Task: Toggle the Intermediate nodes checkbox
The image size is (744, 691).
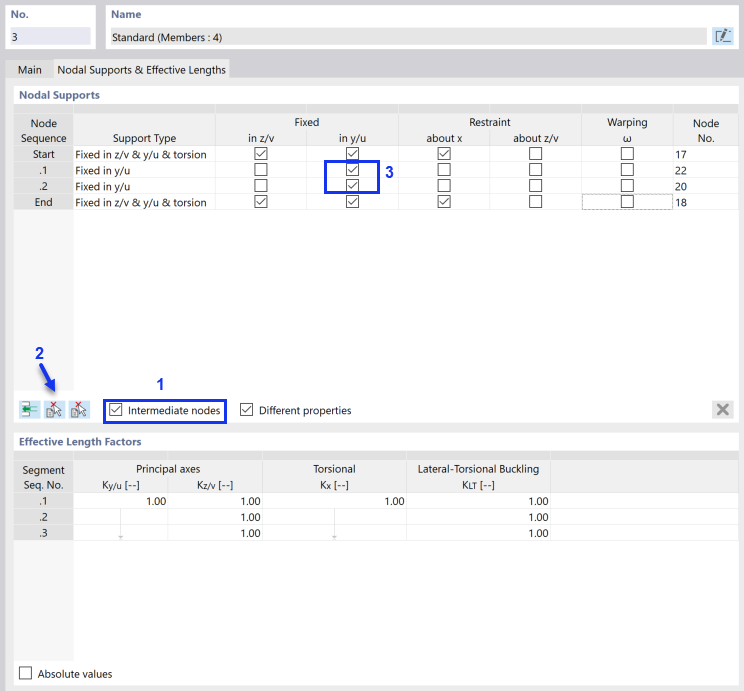Action: [x=116, y=410]
